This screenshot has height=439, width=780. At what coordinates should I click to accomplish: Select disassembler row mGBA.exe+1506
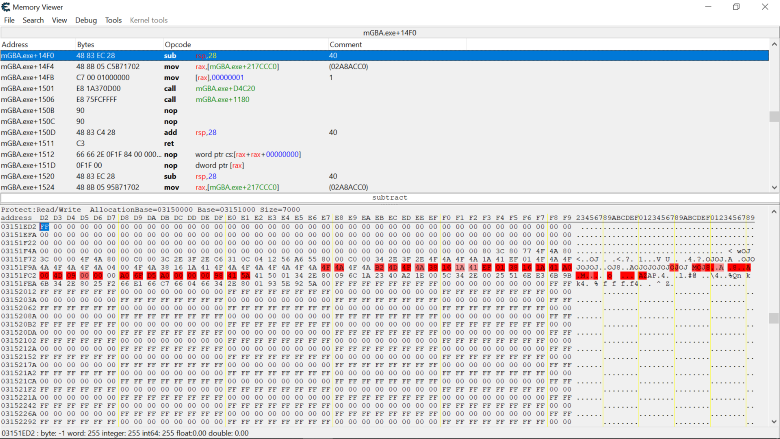click(x=385, y=99)
